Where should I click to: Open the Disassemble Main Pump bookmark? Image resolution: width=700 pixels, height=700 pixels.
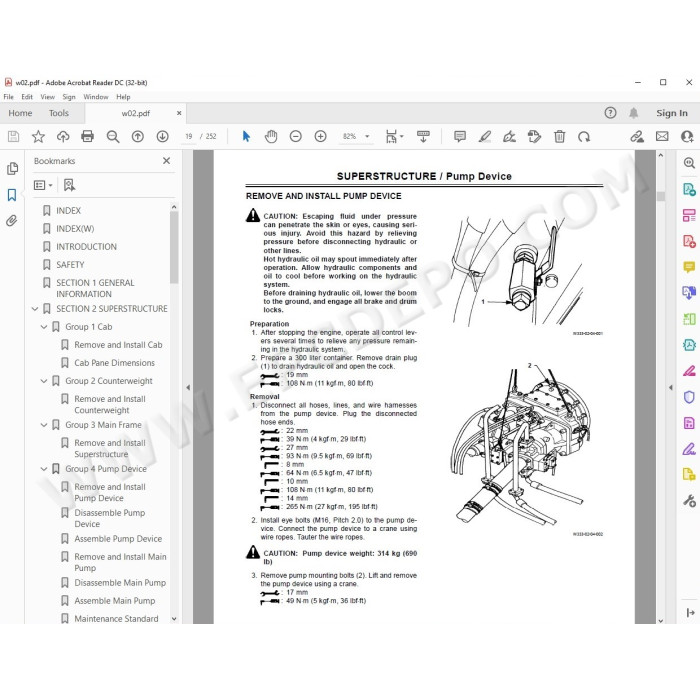(x=120, y=583)
